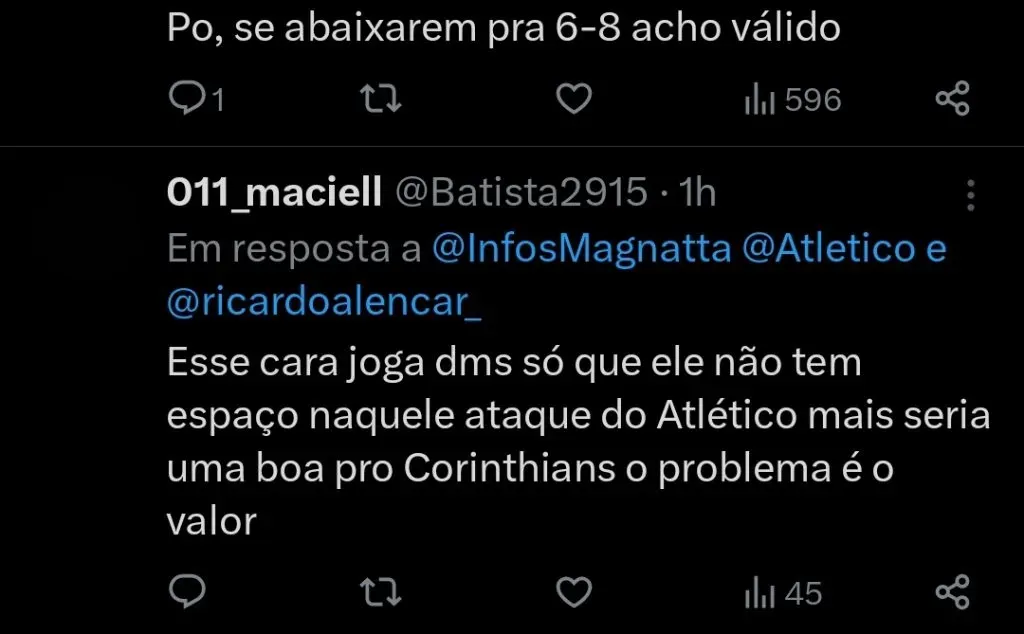Screen dimensions: 1024x634
Task: Toggle like on the top tweet
Action: point(572,98)
